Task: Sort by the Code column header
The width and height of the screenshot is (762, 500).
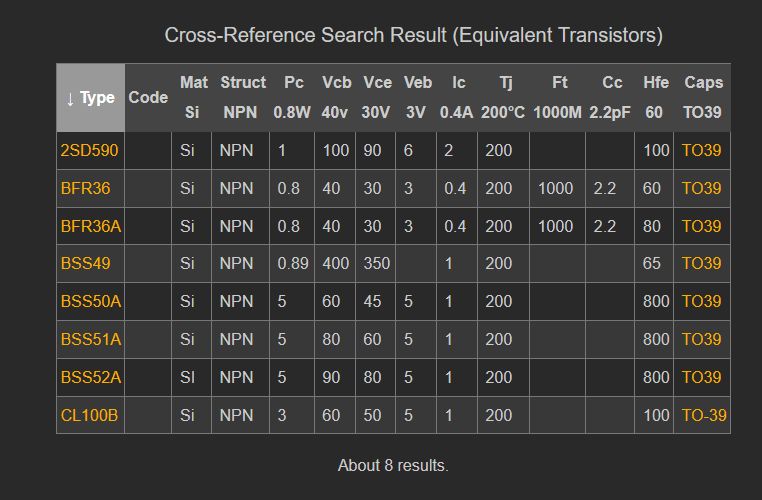Action: pyautogui.click(x=148, y=97)
